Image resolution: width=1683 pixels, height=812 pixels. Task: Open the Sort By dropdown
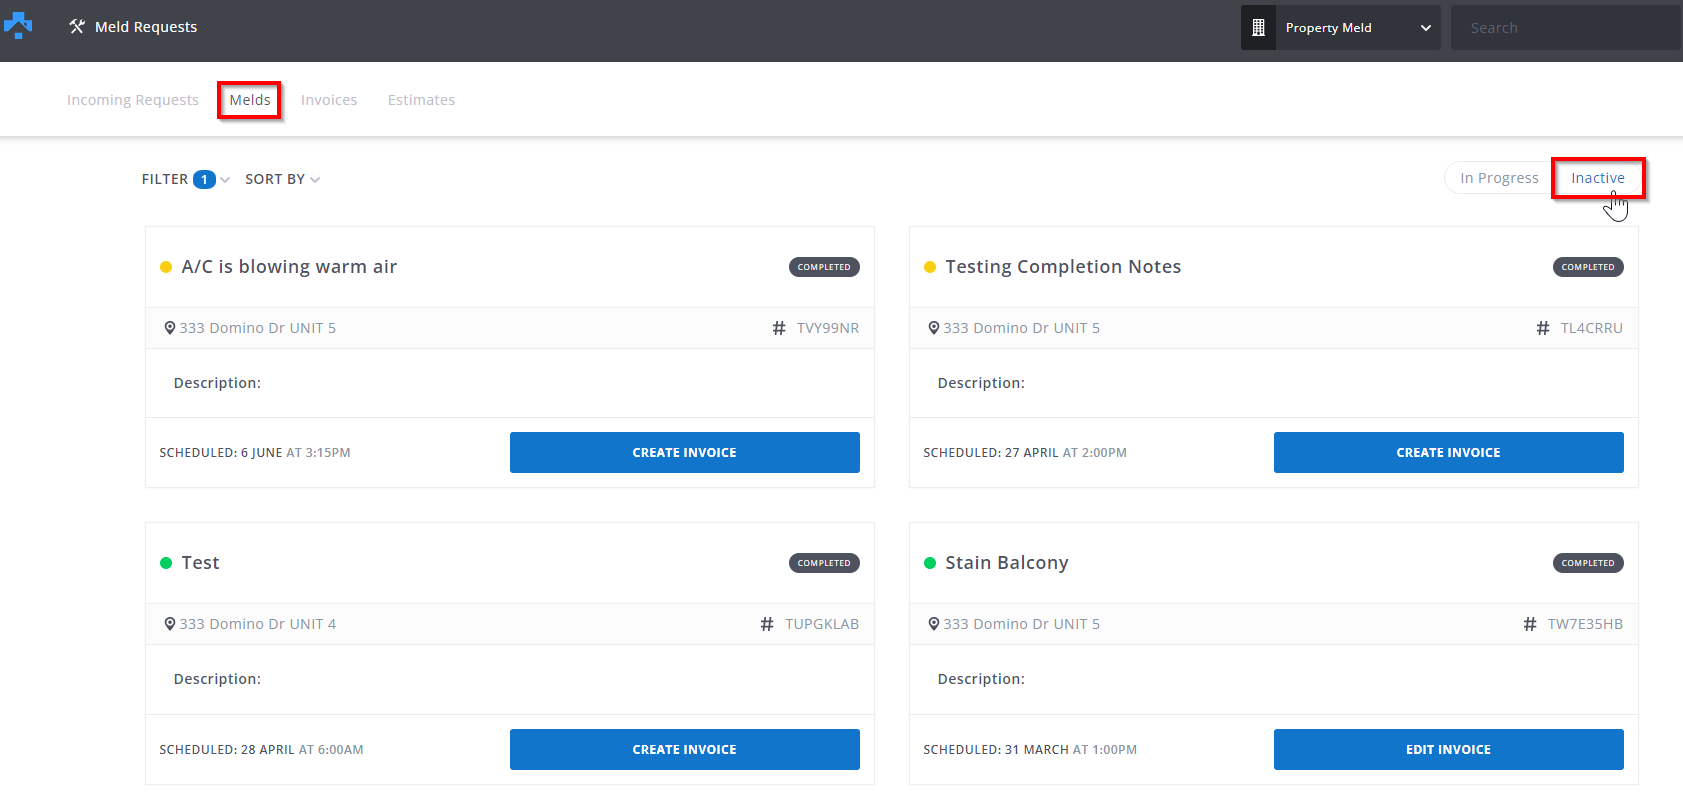pos(282,179)
